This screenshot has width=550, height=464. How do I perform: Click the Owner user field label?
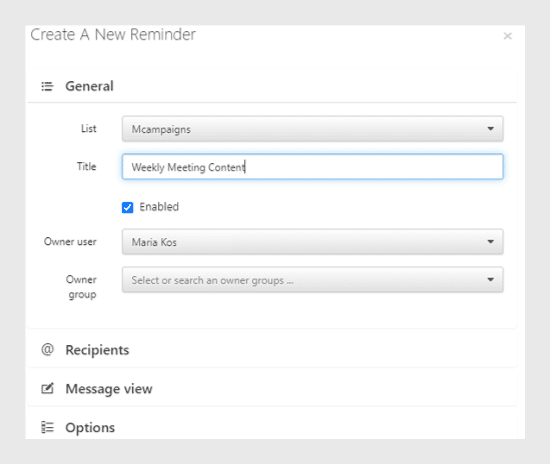(70, 241)
